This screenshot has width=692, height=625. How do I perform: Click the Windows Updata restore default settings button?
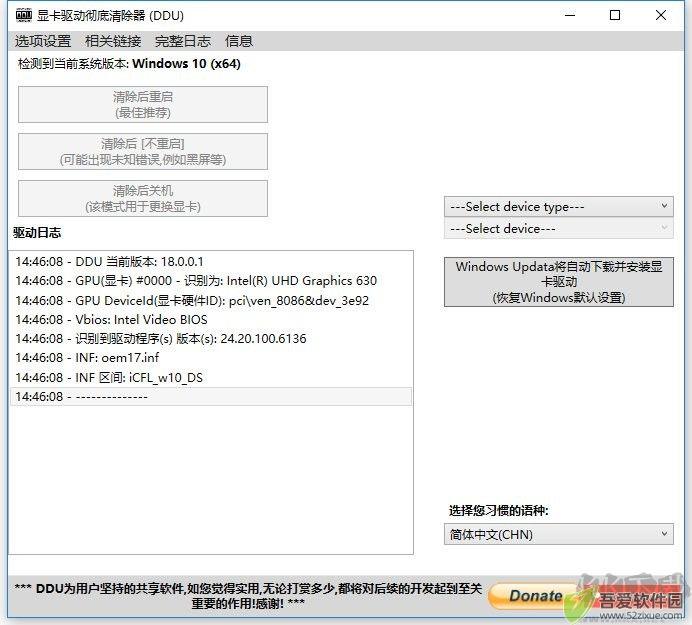[559, 282]
